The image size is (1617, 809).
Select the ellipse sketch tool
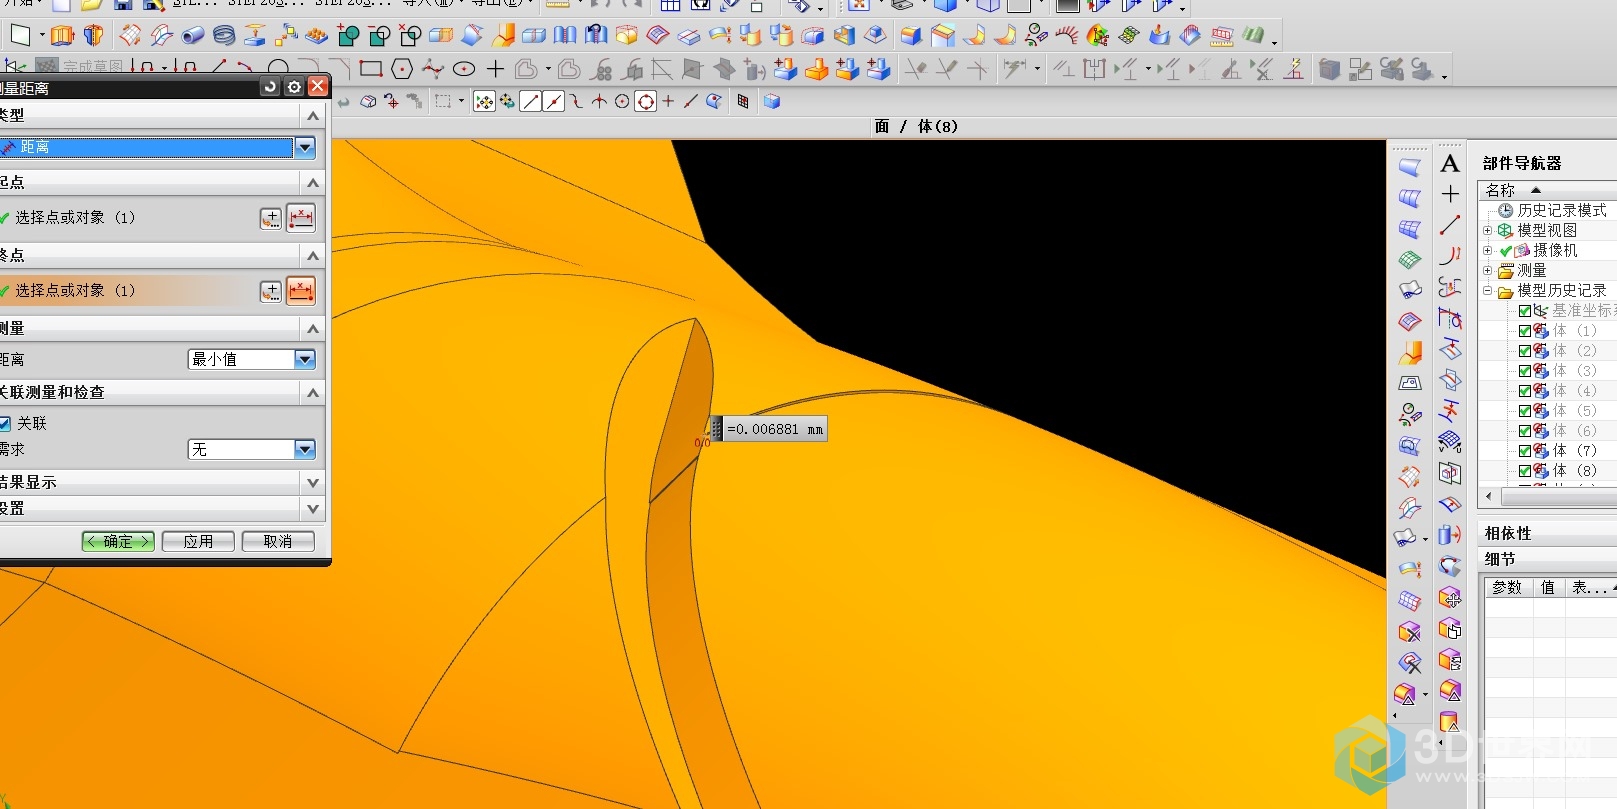tap(464, 69)
